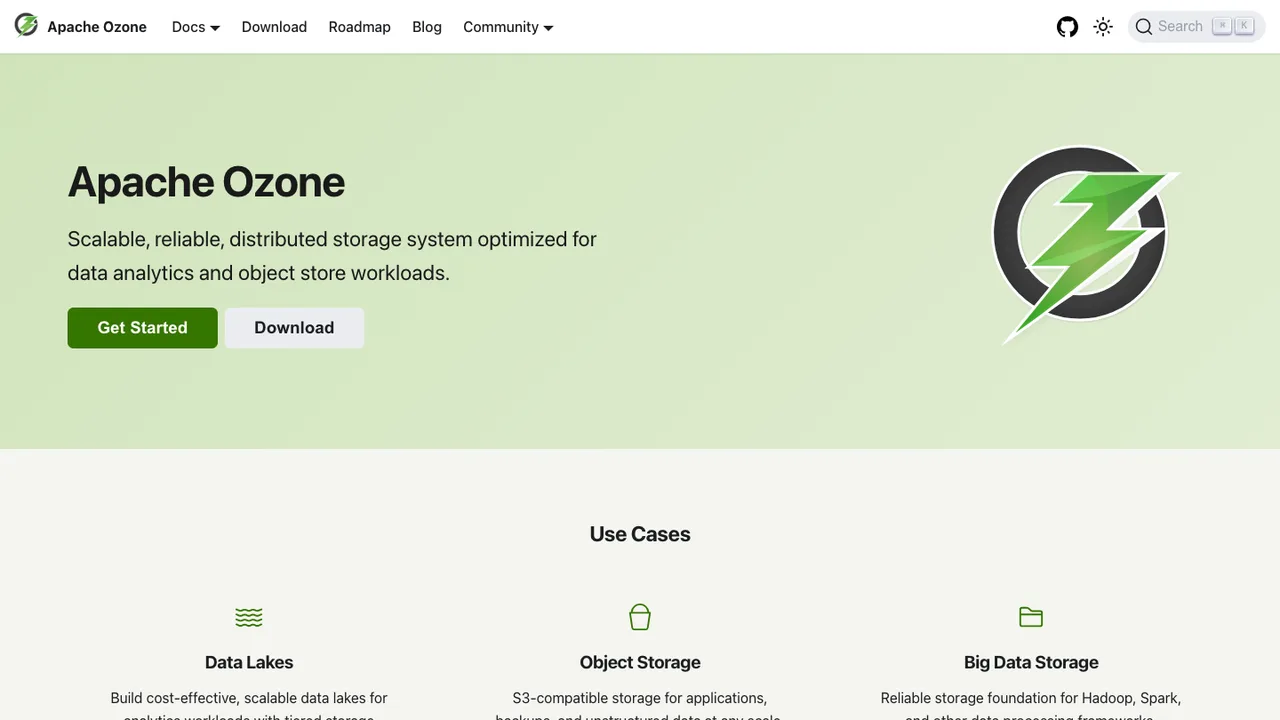Image resolution: width=1280 pixels, height=720 pixels.
Task: Click the large Ozone lightning bolt logo
Action: (x=1086, y=245)
